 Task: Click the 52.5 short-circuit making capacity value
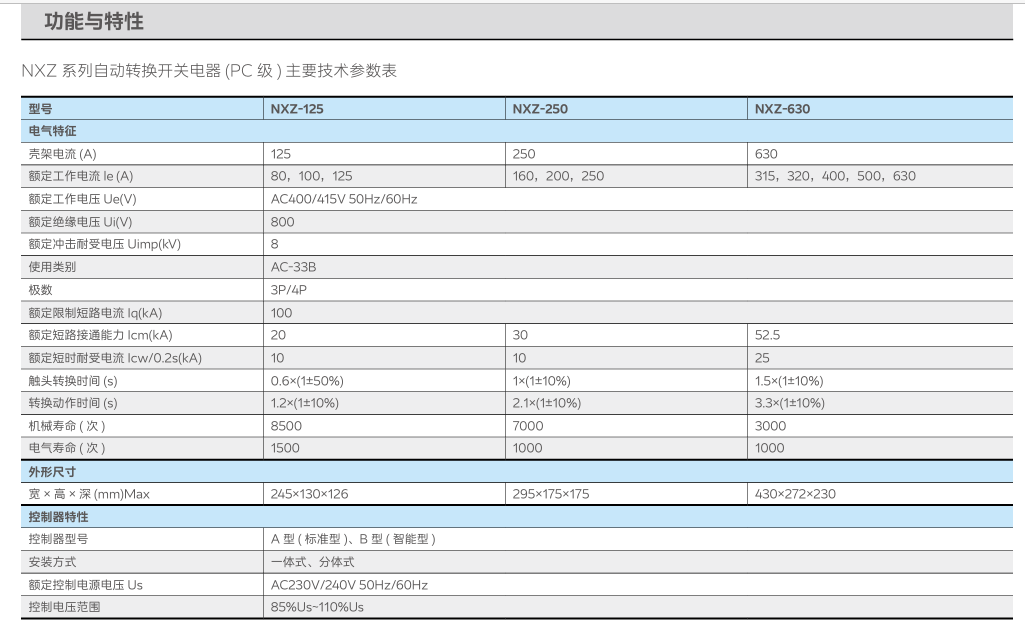(768, 335)
